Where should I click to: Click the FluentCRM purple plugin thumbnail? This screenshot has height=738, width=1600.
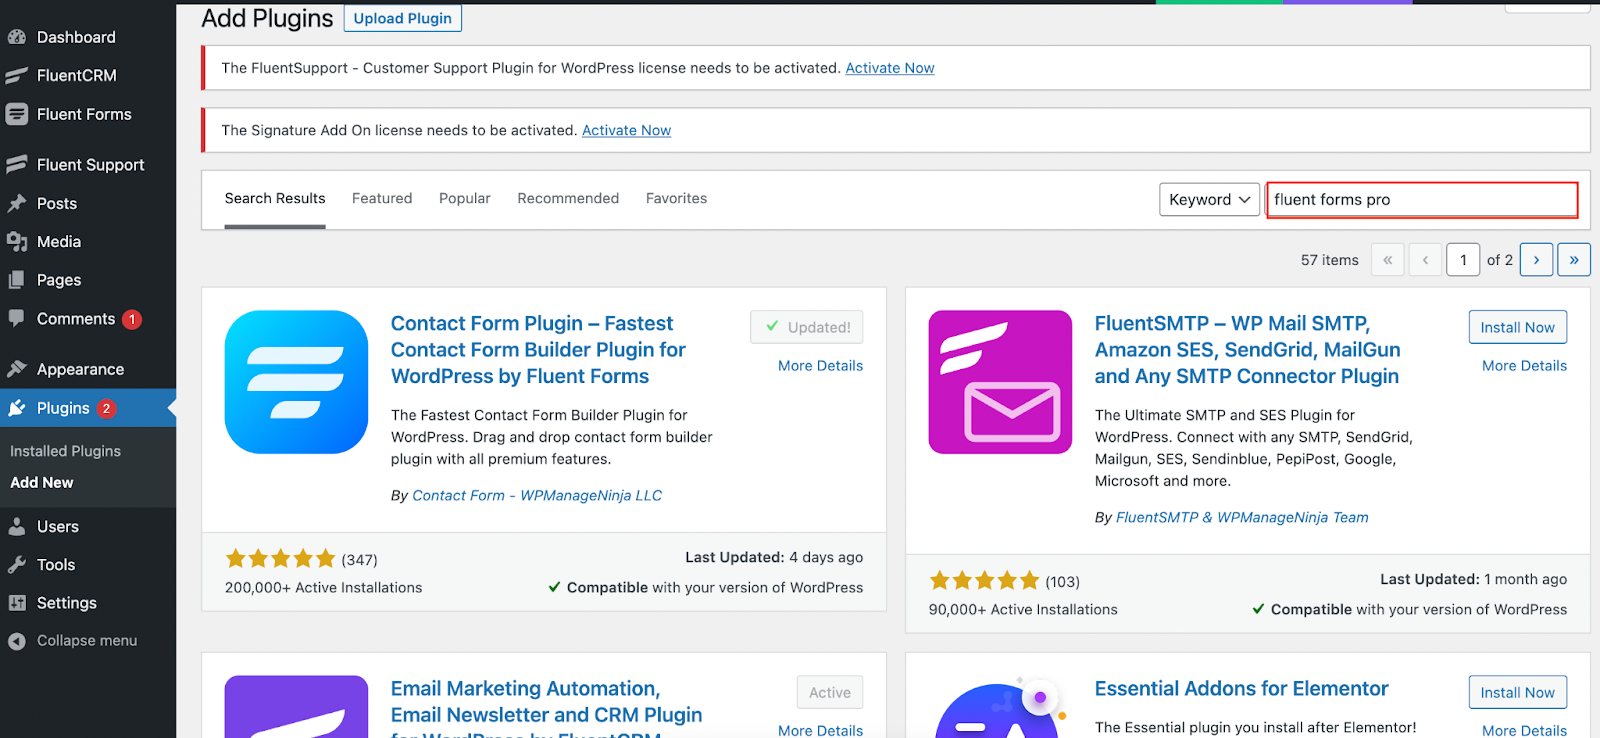point(296,706)
